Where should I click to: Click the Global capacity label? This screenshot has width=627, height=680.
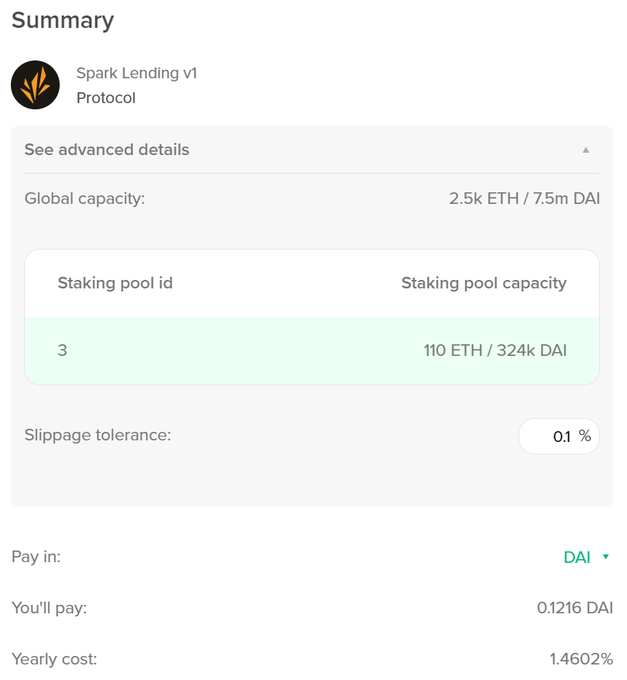point(85,199)
